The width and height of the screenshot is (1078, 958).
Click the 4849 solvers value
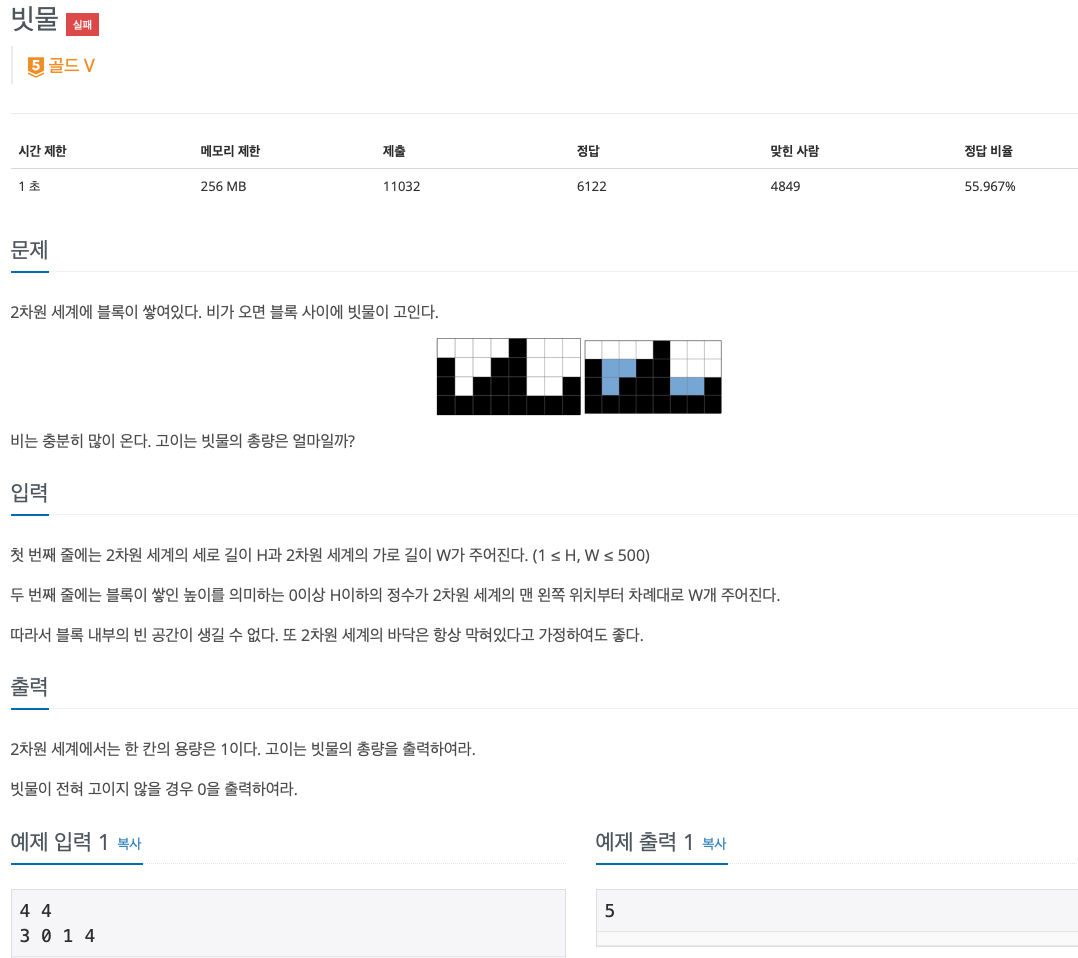pos(785,186)
